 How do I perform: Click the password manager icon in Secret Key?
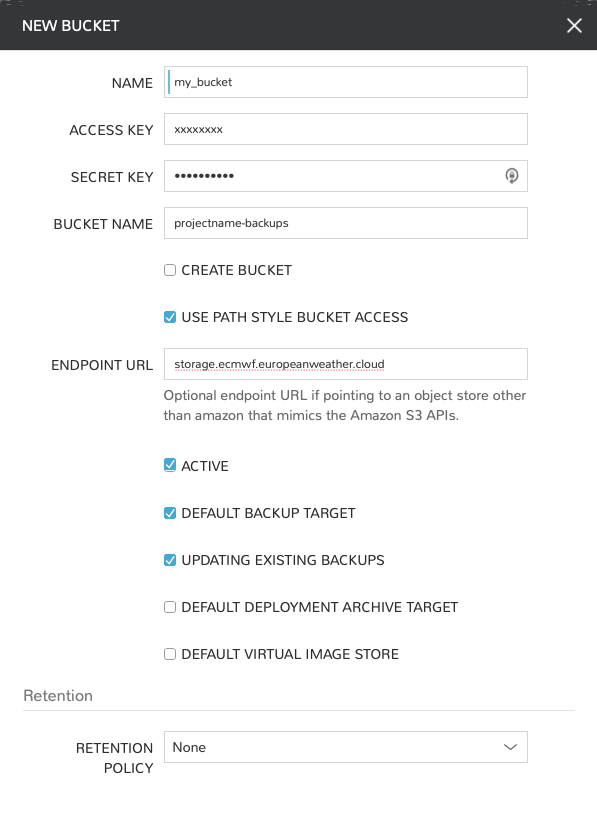coord(512,176)
